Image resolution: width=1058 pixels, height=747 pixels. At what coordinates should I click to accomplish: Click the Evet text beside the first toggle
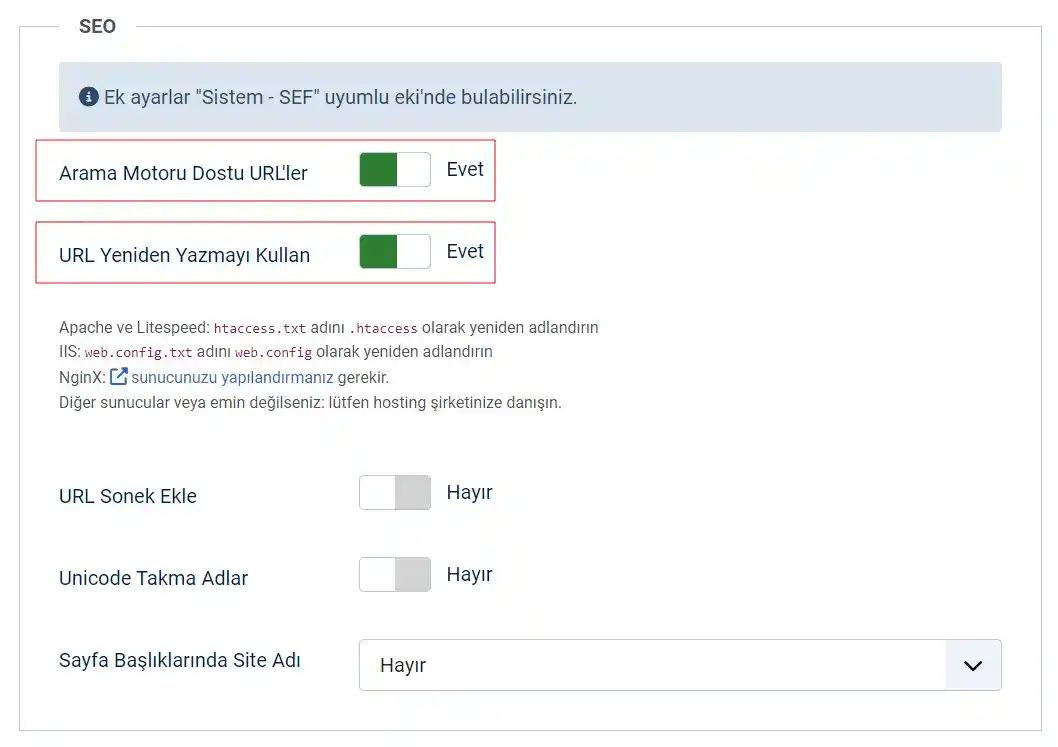point(464,169)
